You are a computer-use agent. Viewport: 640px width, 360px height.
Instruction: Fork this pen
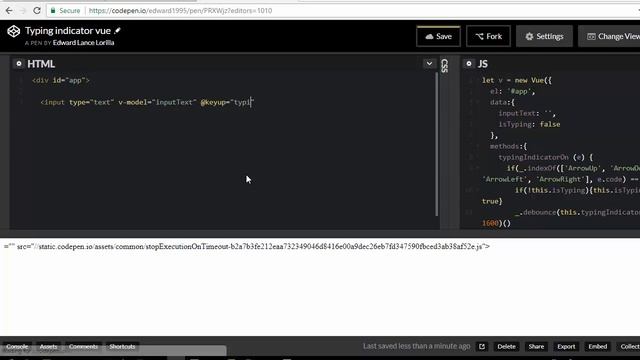[489, 36]
